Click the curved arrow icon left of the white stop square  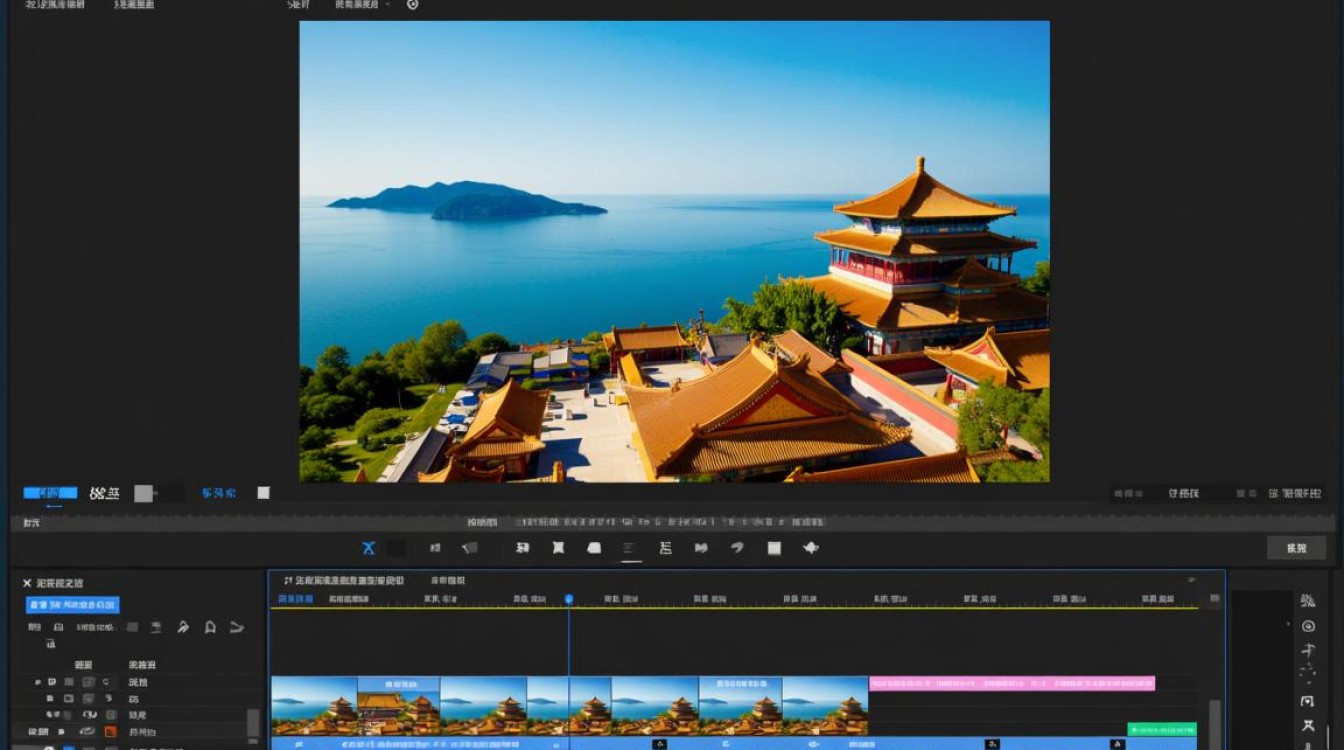tap(737, 548)
